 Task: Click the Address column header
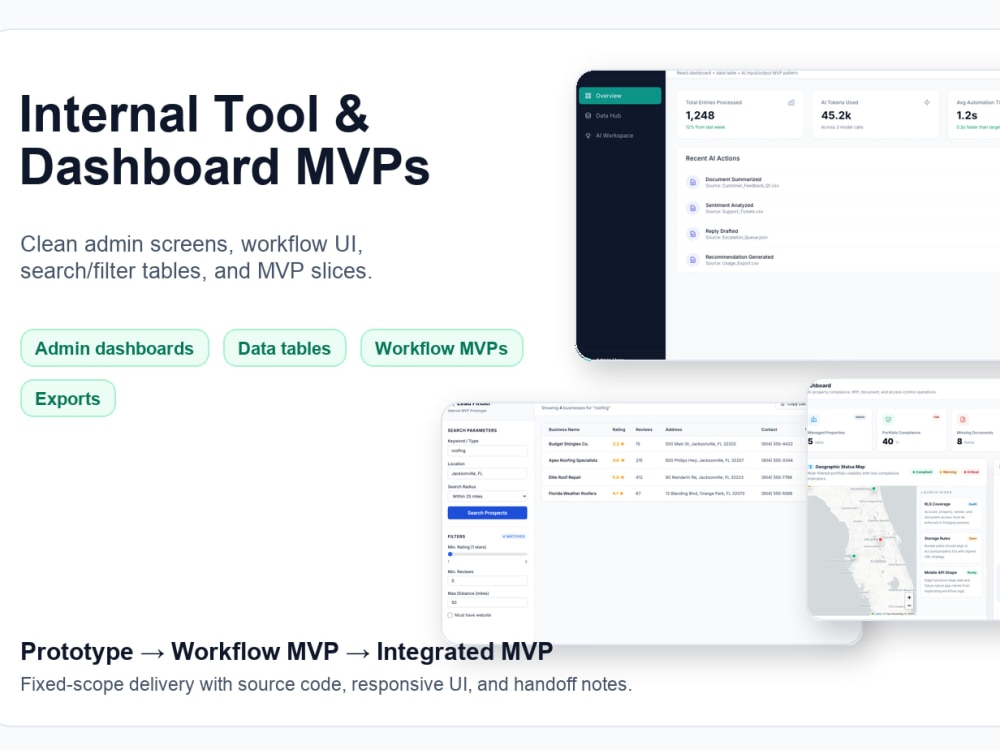(673, 430)
